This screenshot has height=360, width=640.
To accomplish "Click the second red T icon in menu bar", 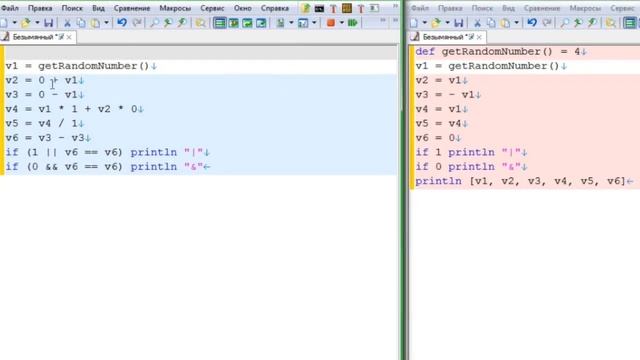I will 360,8.
